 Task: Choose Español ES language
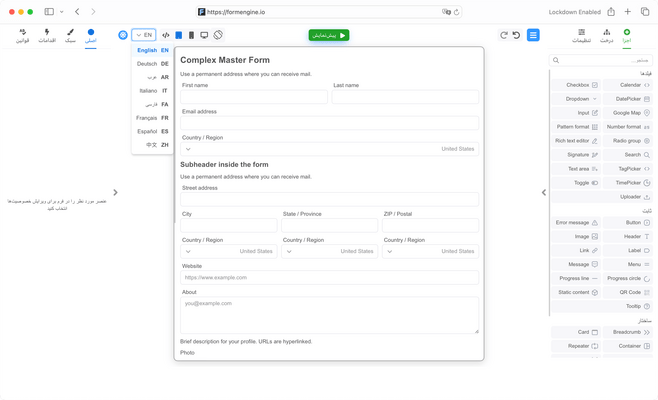(152, 131)
